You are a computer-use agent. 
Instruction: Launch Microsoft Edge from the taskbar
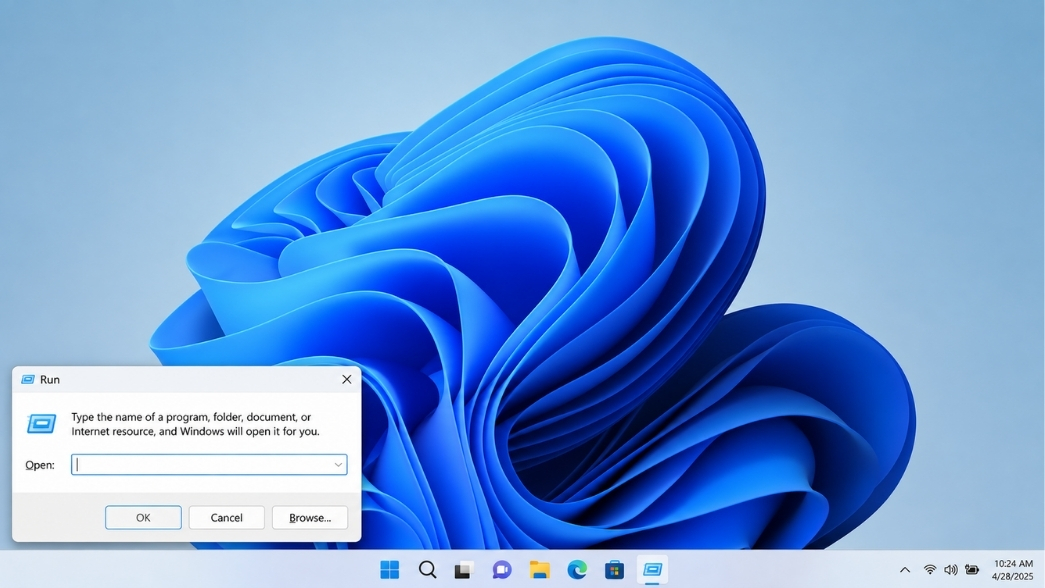pyautogui.click(x=577, y=569)
